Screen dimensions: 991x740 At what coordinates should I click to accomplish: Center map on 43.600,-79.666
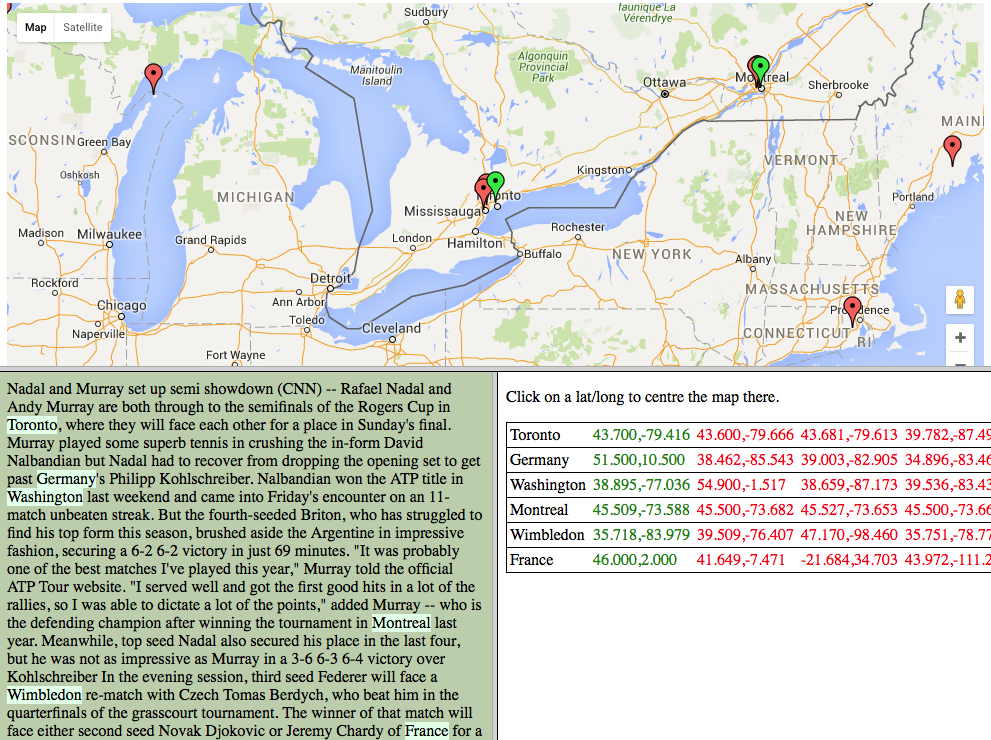[745, 435]
